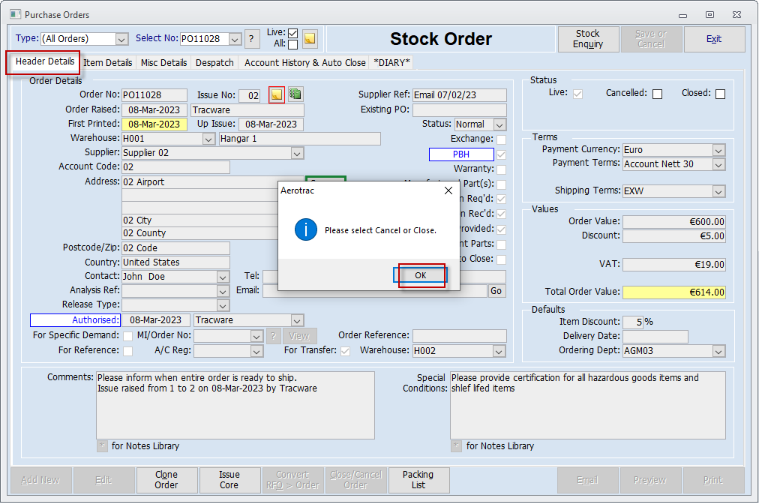This screenshot has height=503, width=759.
Task: Check For Reference checkbox
Action: [128, 351]
